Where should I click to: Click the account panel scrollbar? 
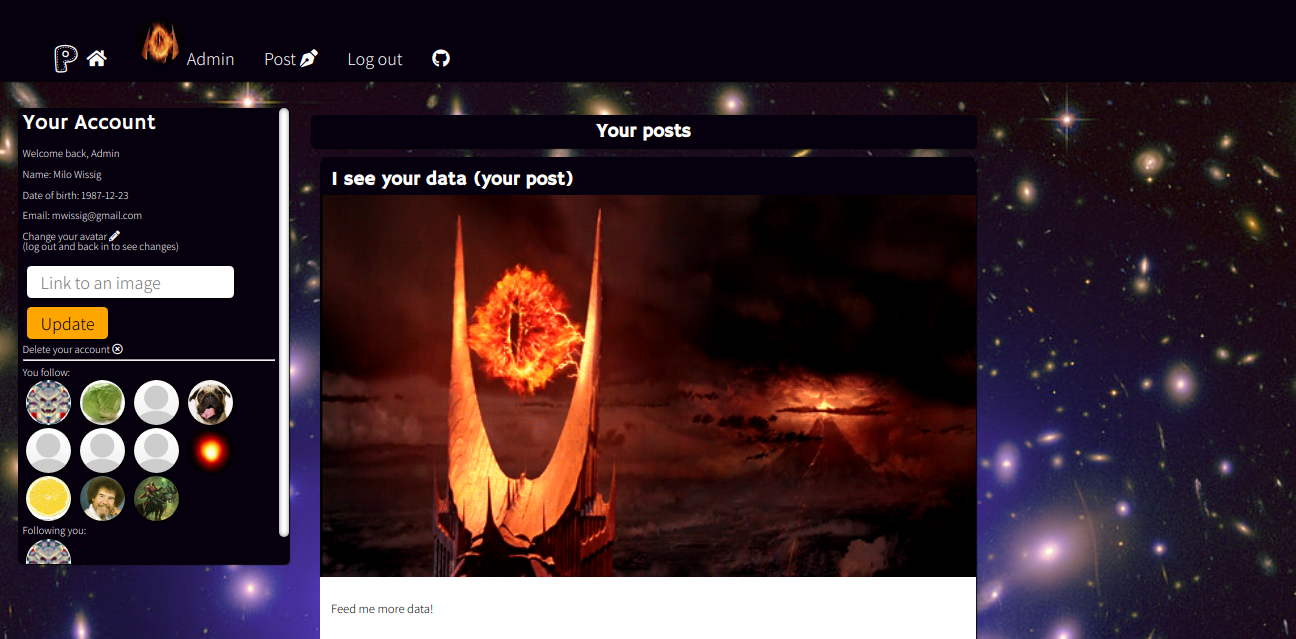pos(284,322)
